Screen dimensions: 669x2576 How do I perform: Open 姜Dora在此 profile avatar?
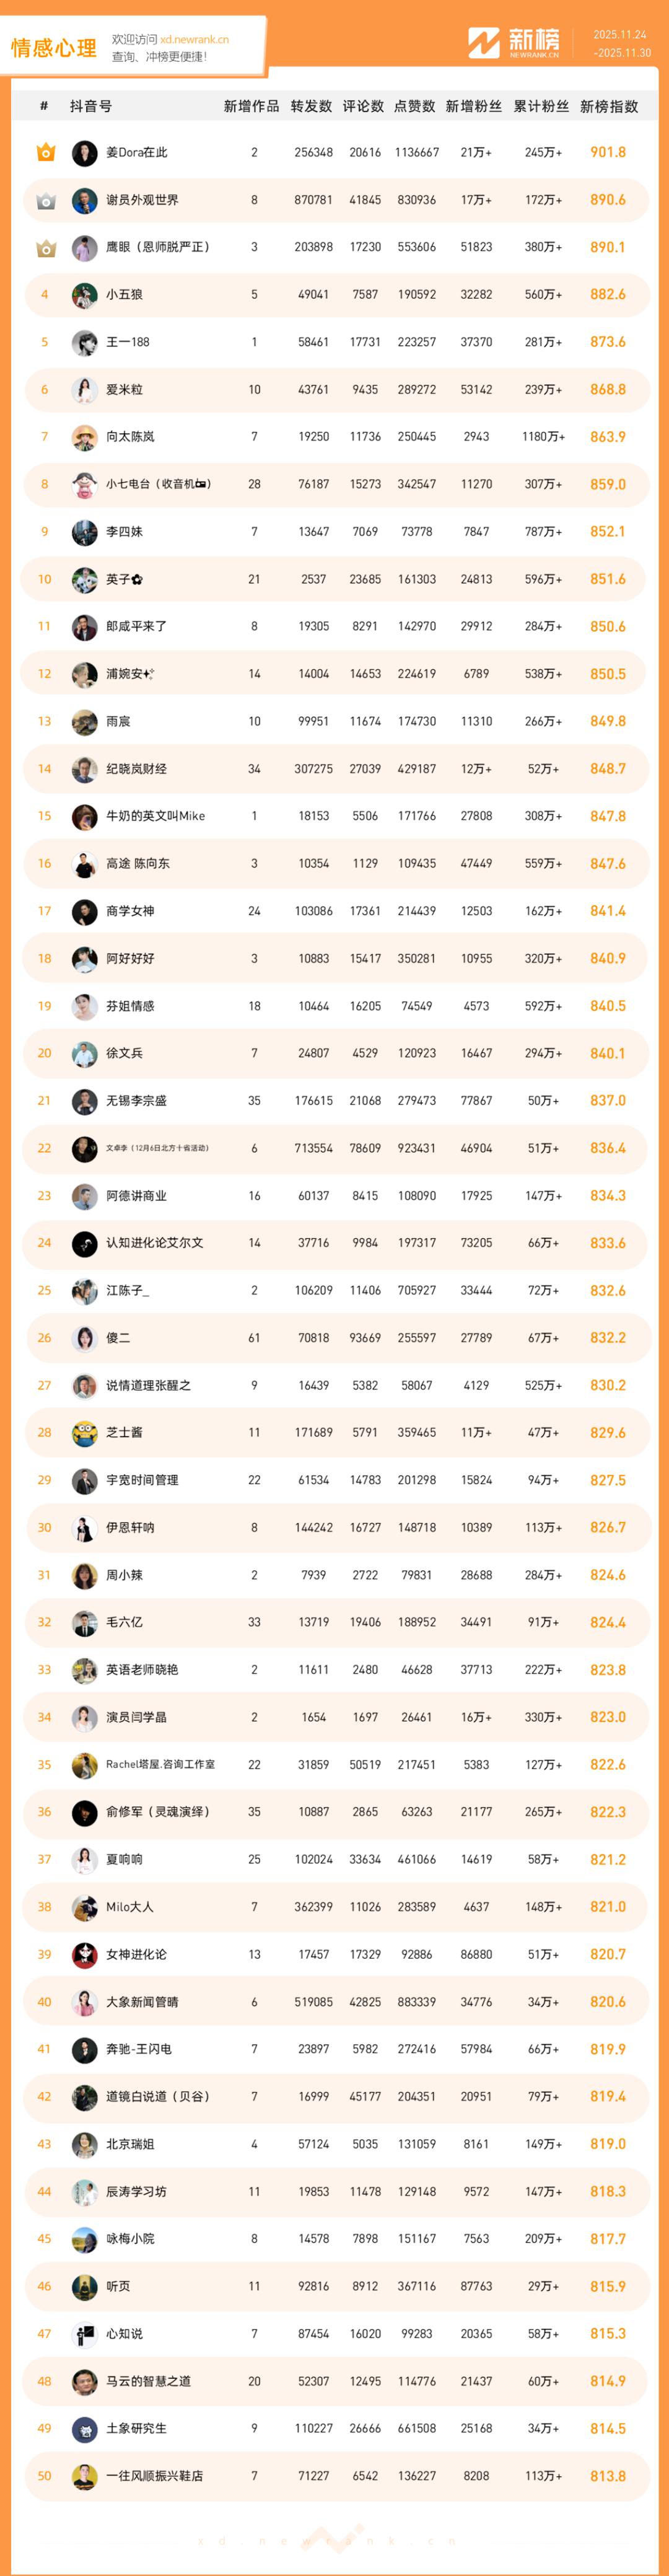coord(85,153)
